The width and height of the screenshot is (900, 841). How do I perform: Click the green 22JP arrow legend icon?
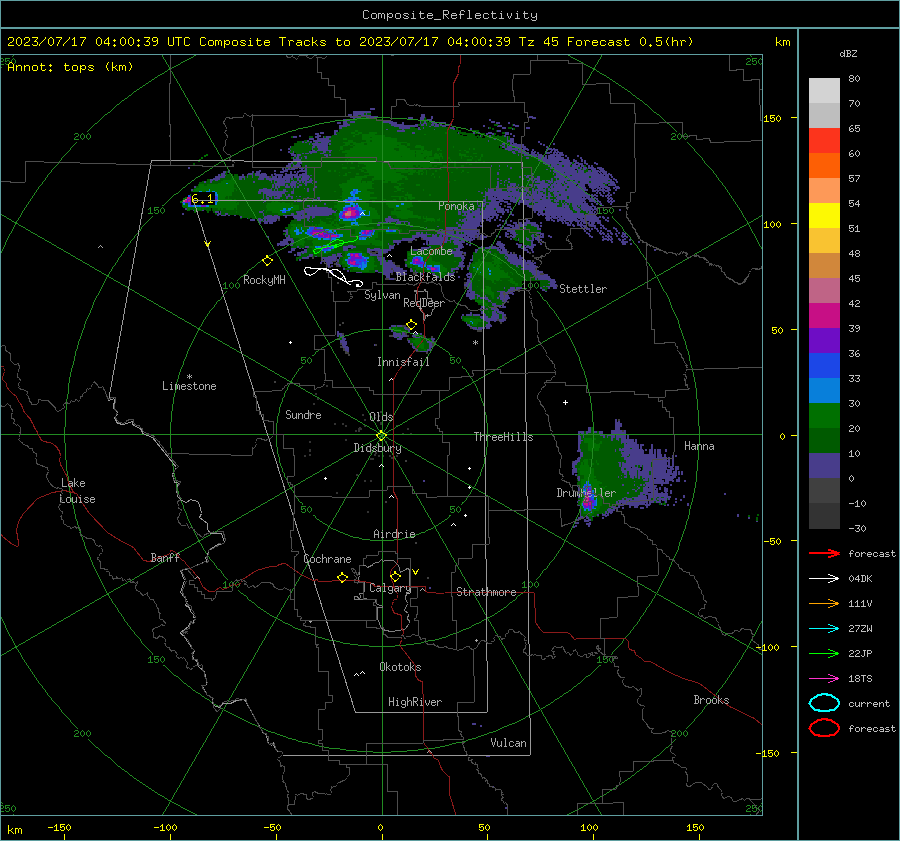(x=824, y=653)
